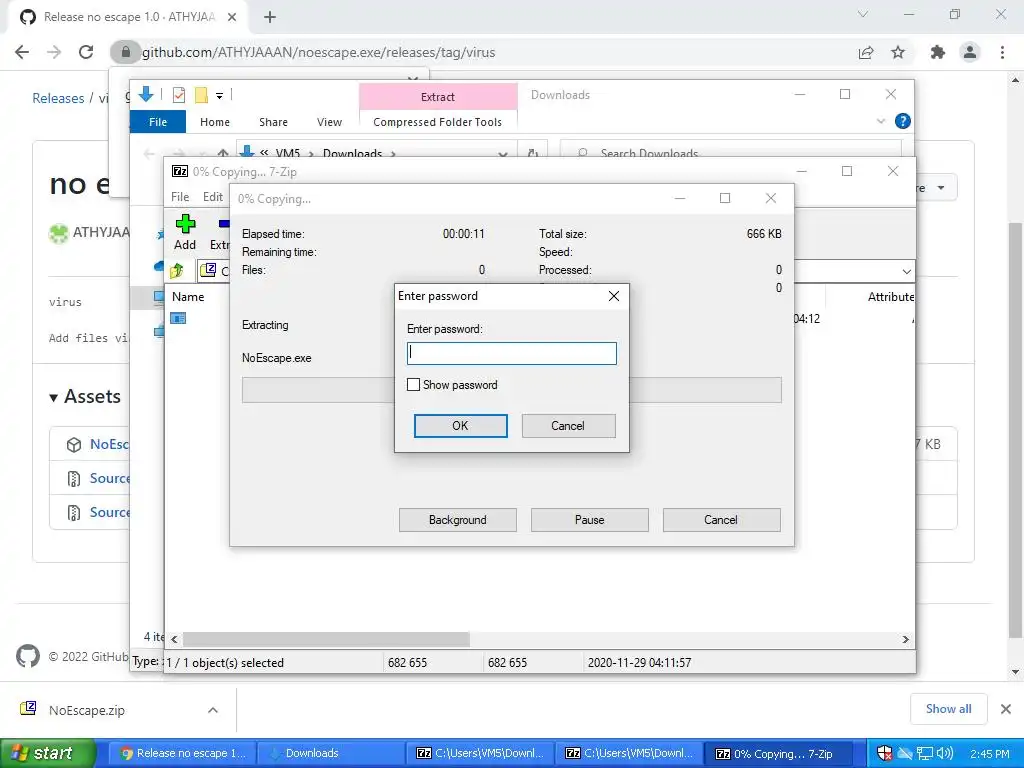The height and width of the screenshot is (768, 1024).
Task: Click Explorer help question-mark icon
Action: [x=903, y=121]
